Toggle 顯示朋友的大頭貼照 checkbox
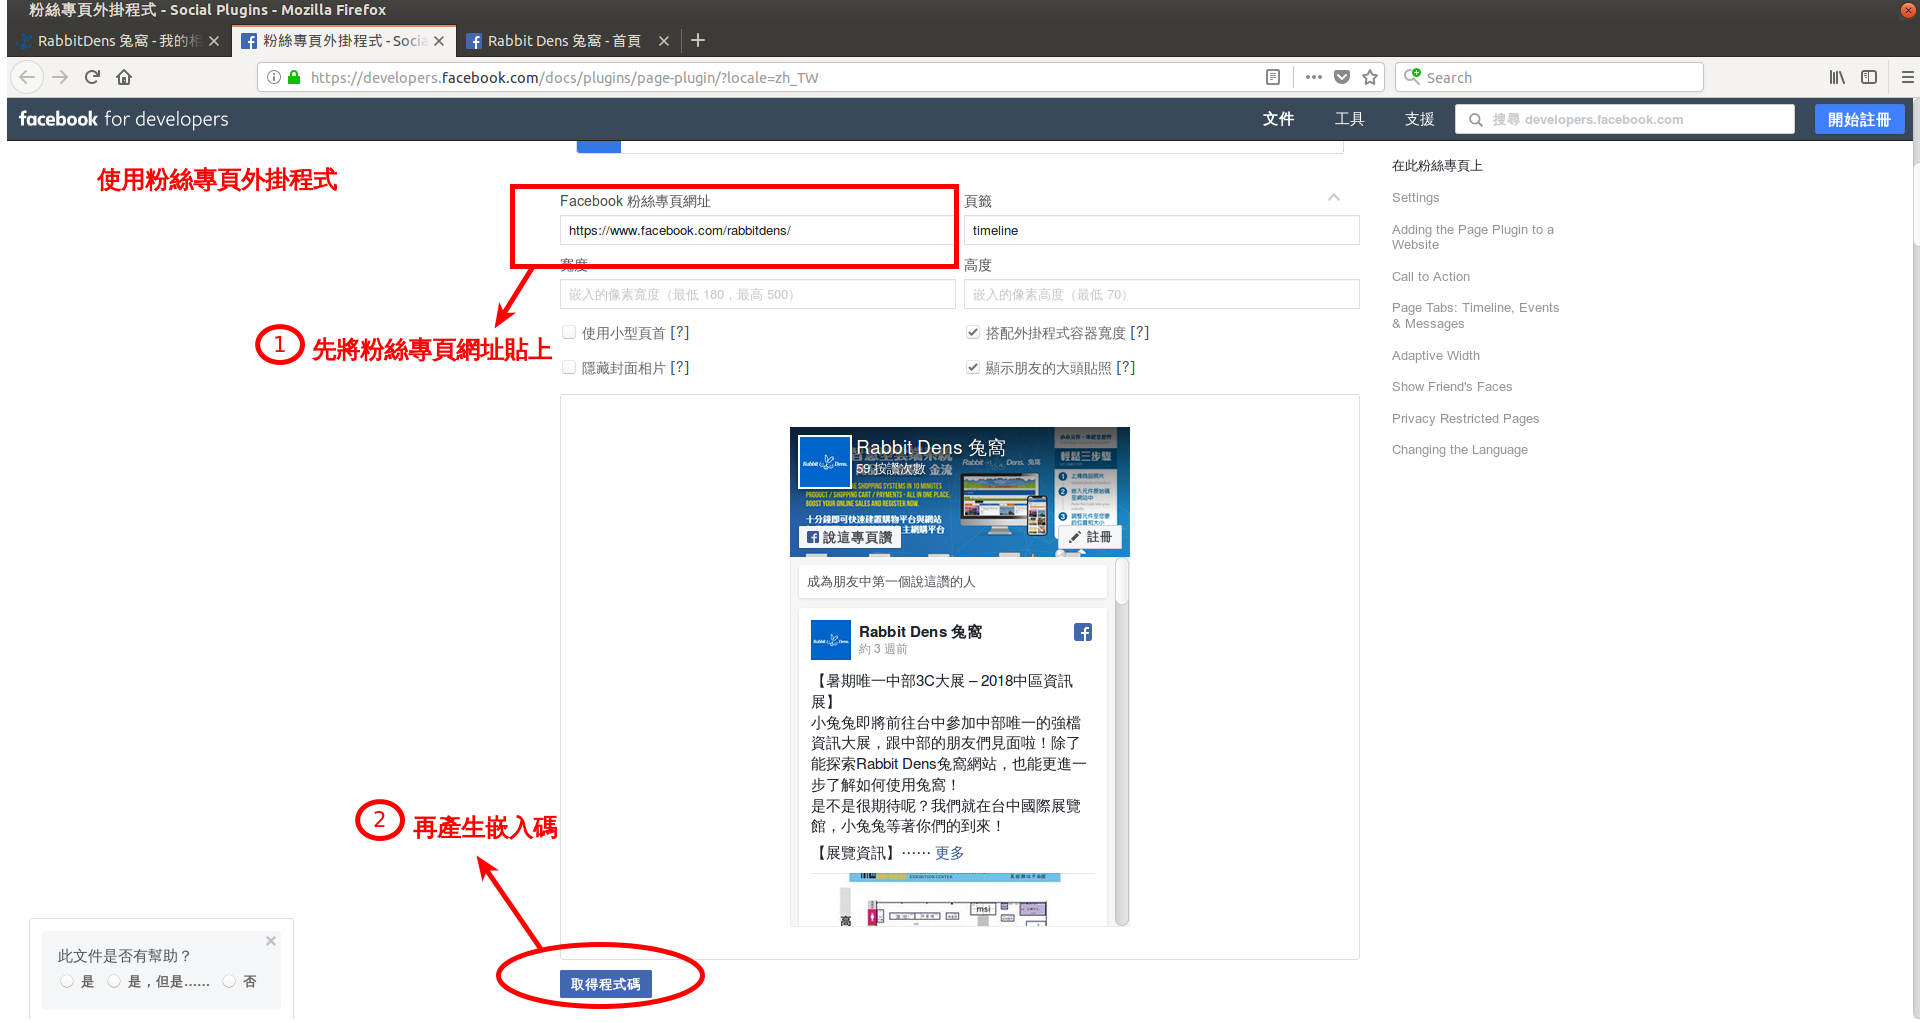Viewport: 1920px width, 1023px height. tap(973, 367)
